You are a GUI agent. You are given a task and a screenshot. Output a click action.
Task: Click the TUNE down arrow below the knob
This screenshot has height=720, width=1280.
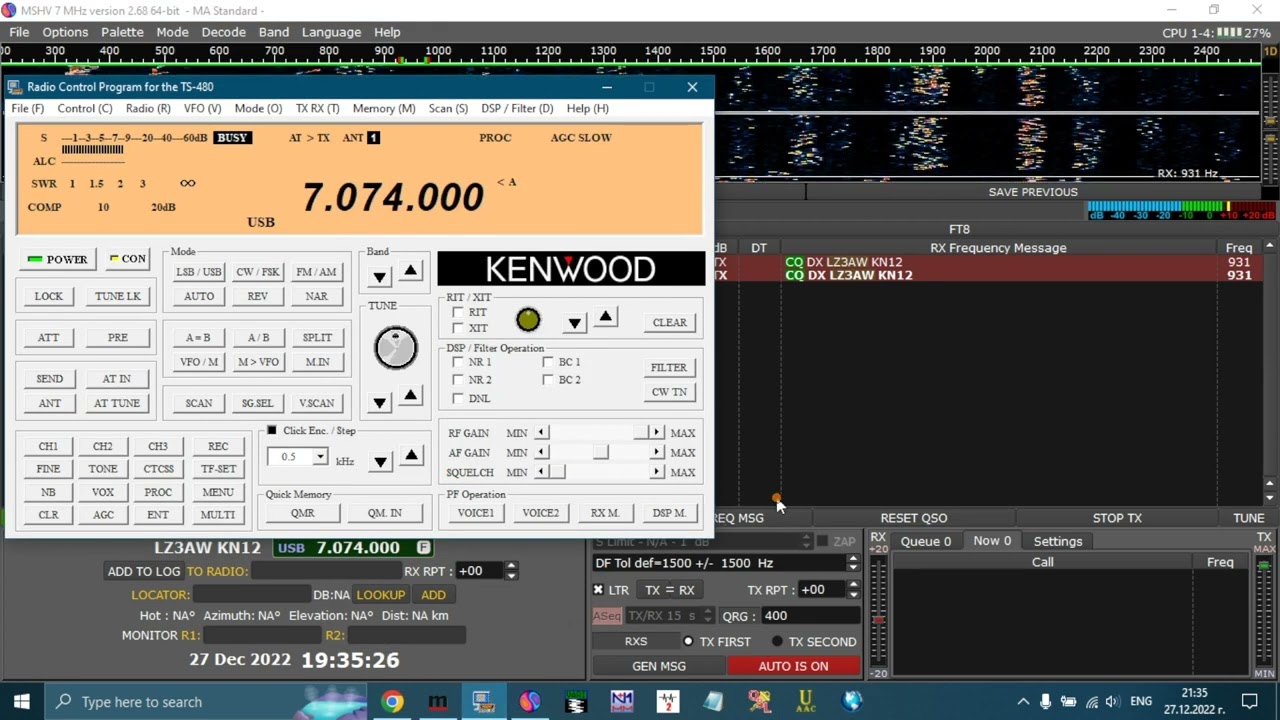[379, 402]
